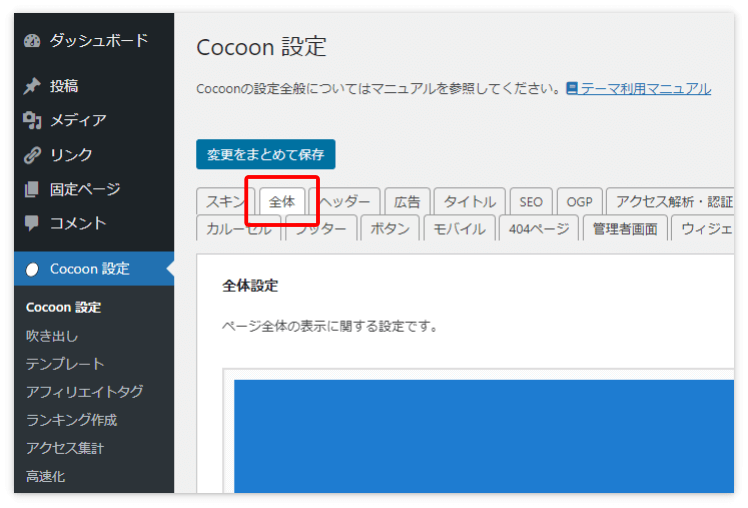This screenshot has height=508, width=748.
Task: Open the Cocoon 設定 submenu entry
Action: pos(63,307)
